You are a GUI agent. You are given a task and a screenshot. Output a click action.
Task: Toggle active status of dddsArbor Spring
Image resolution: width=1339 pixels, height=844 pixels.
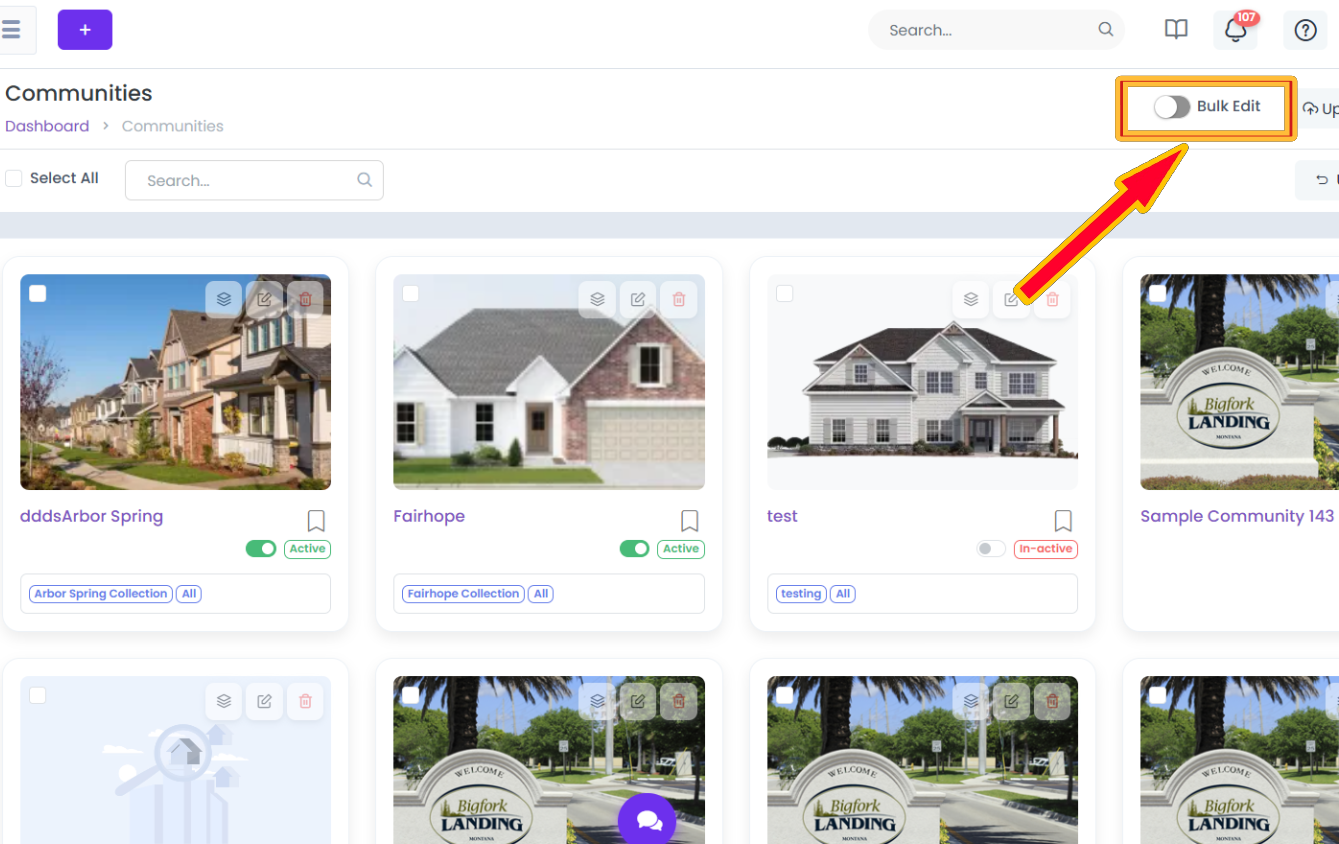click(261, 548)
